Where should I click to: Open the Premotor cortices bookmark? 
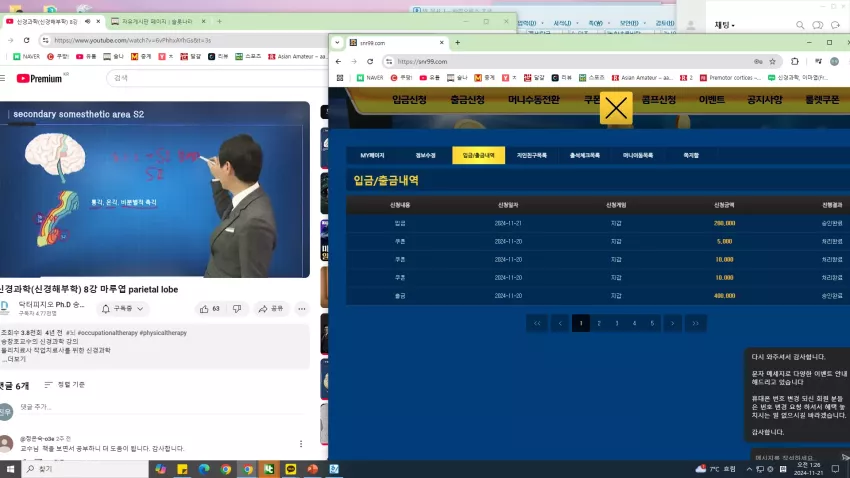point(730,78)
